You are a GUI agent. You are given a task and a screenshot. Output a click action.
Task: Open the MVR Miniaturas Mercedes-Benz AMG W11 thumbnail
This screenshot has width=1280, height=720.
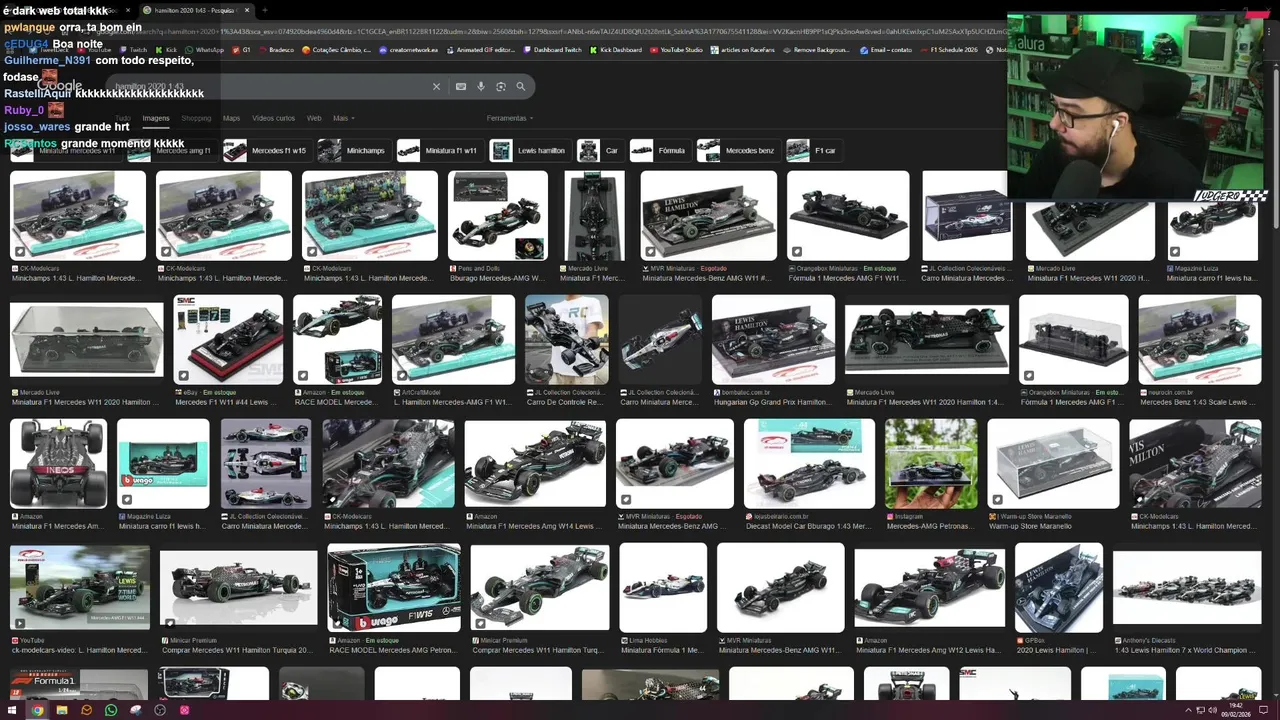[x=708, y=215]
